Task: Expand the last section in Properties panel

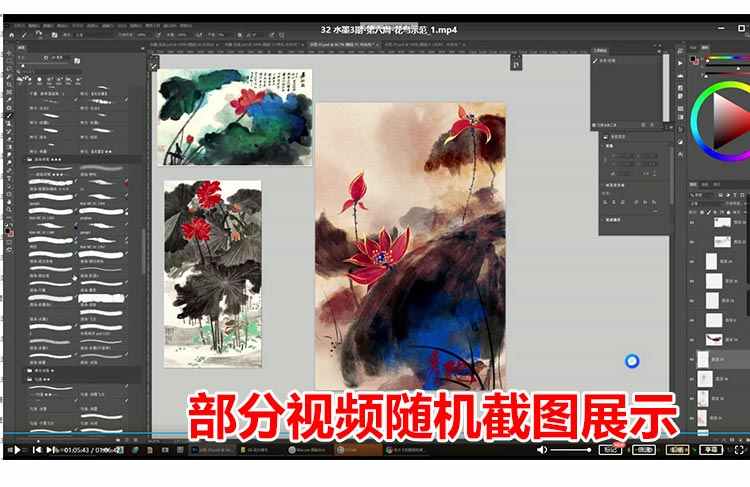Action: tap(604, 220)
